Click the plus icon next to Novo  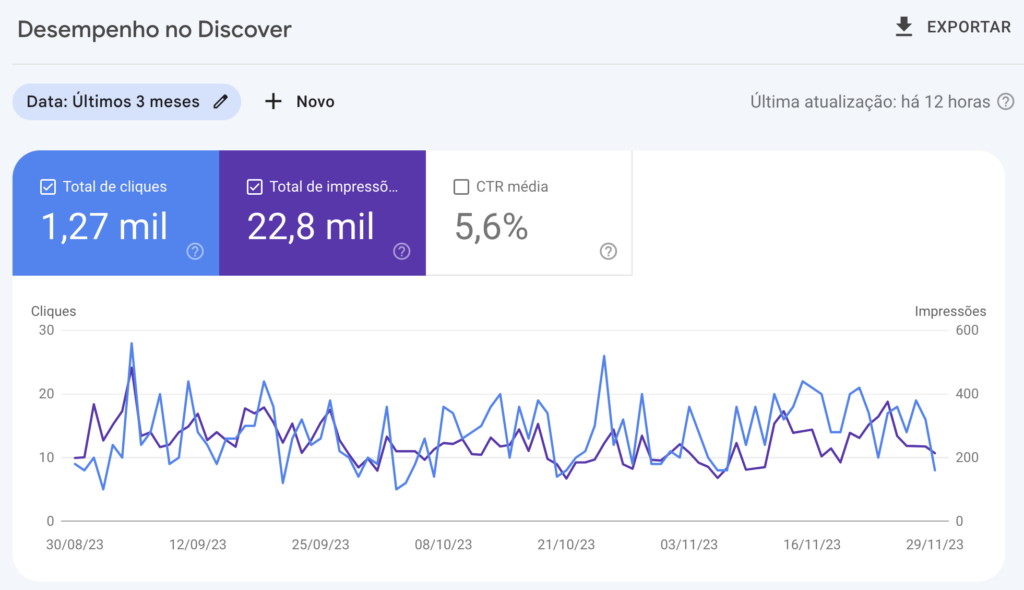click(273, 101)
